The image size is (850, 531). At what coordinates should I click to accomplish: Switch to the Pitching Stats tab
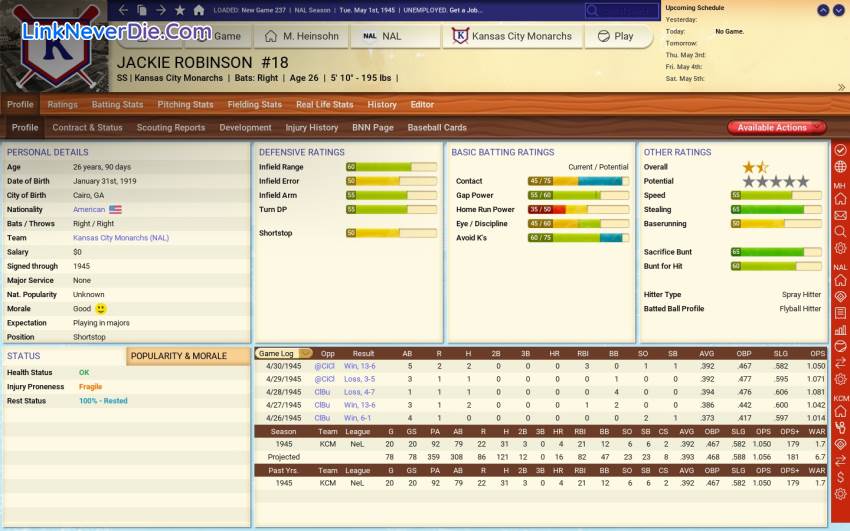[x=185, y=105]
